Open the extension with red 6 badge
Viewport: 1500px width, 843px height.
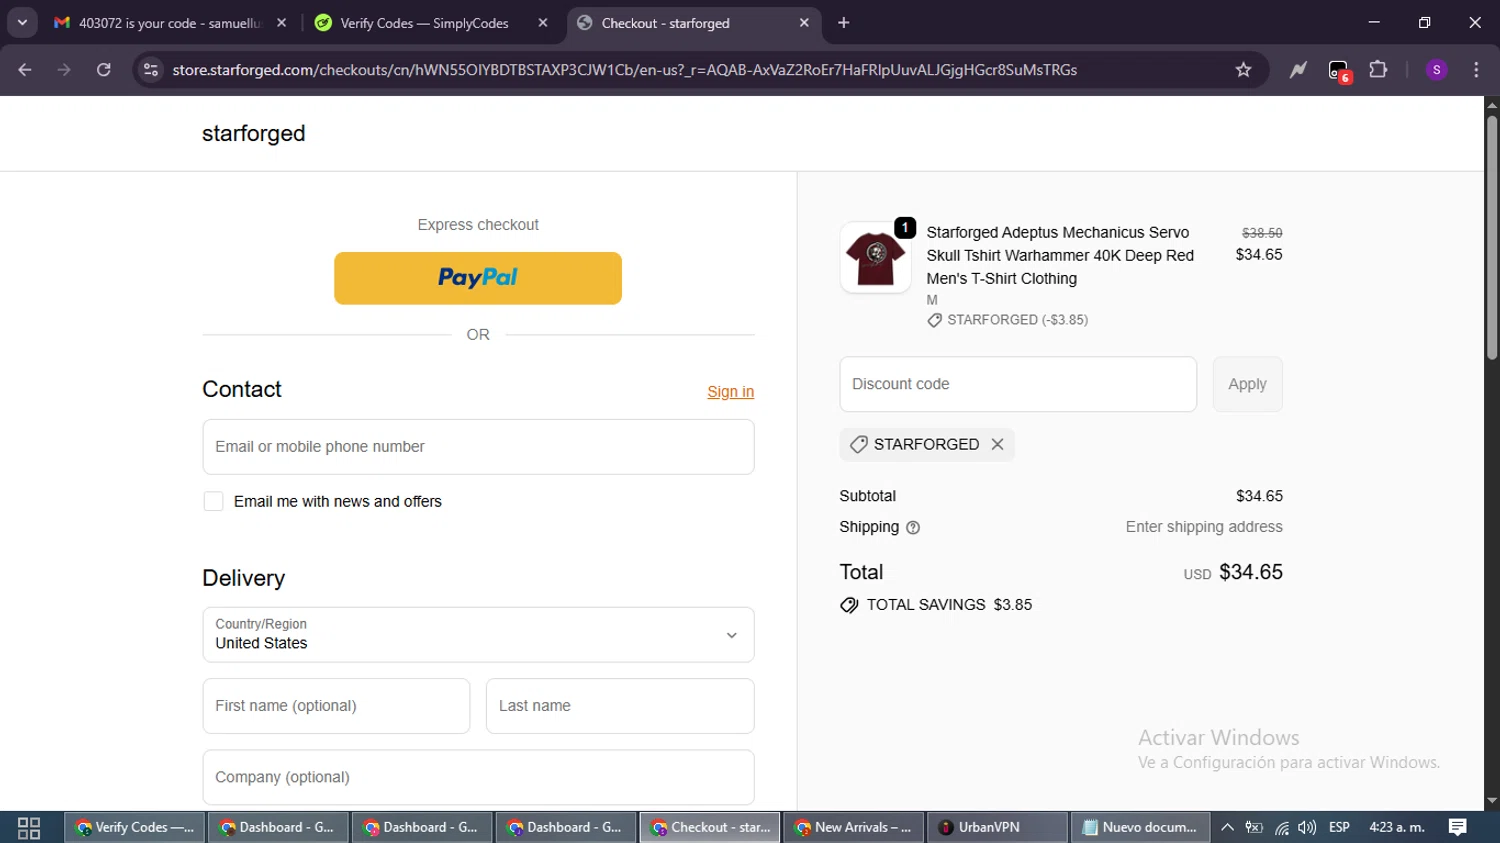(x=1339, y=70)
